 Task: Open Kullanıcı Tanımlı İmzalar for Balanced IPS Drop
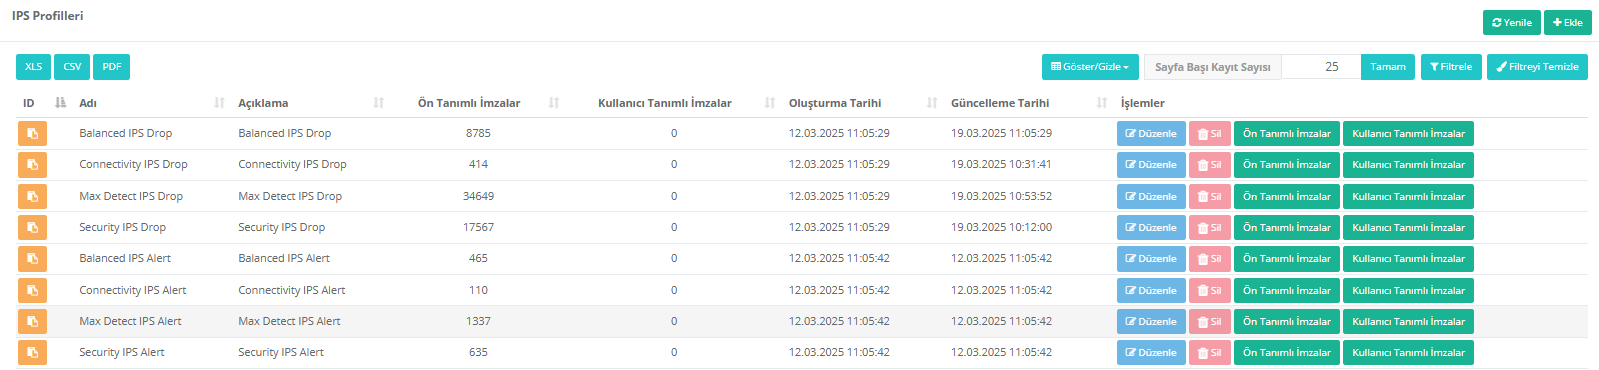point(1408,134)
